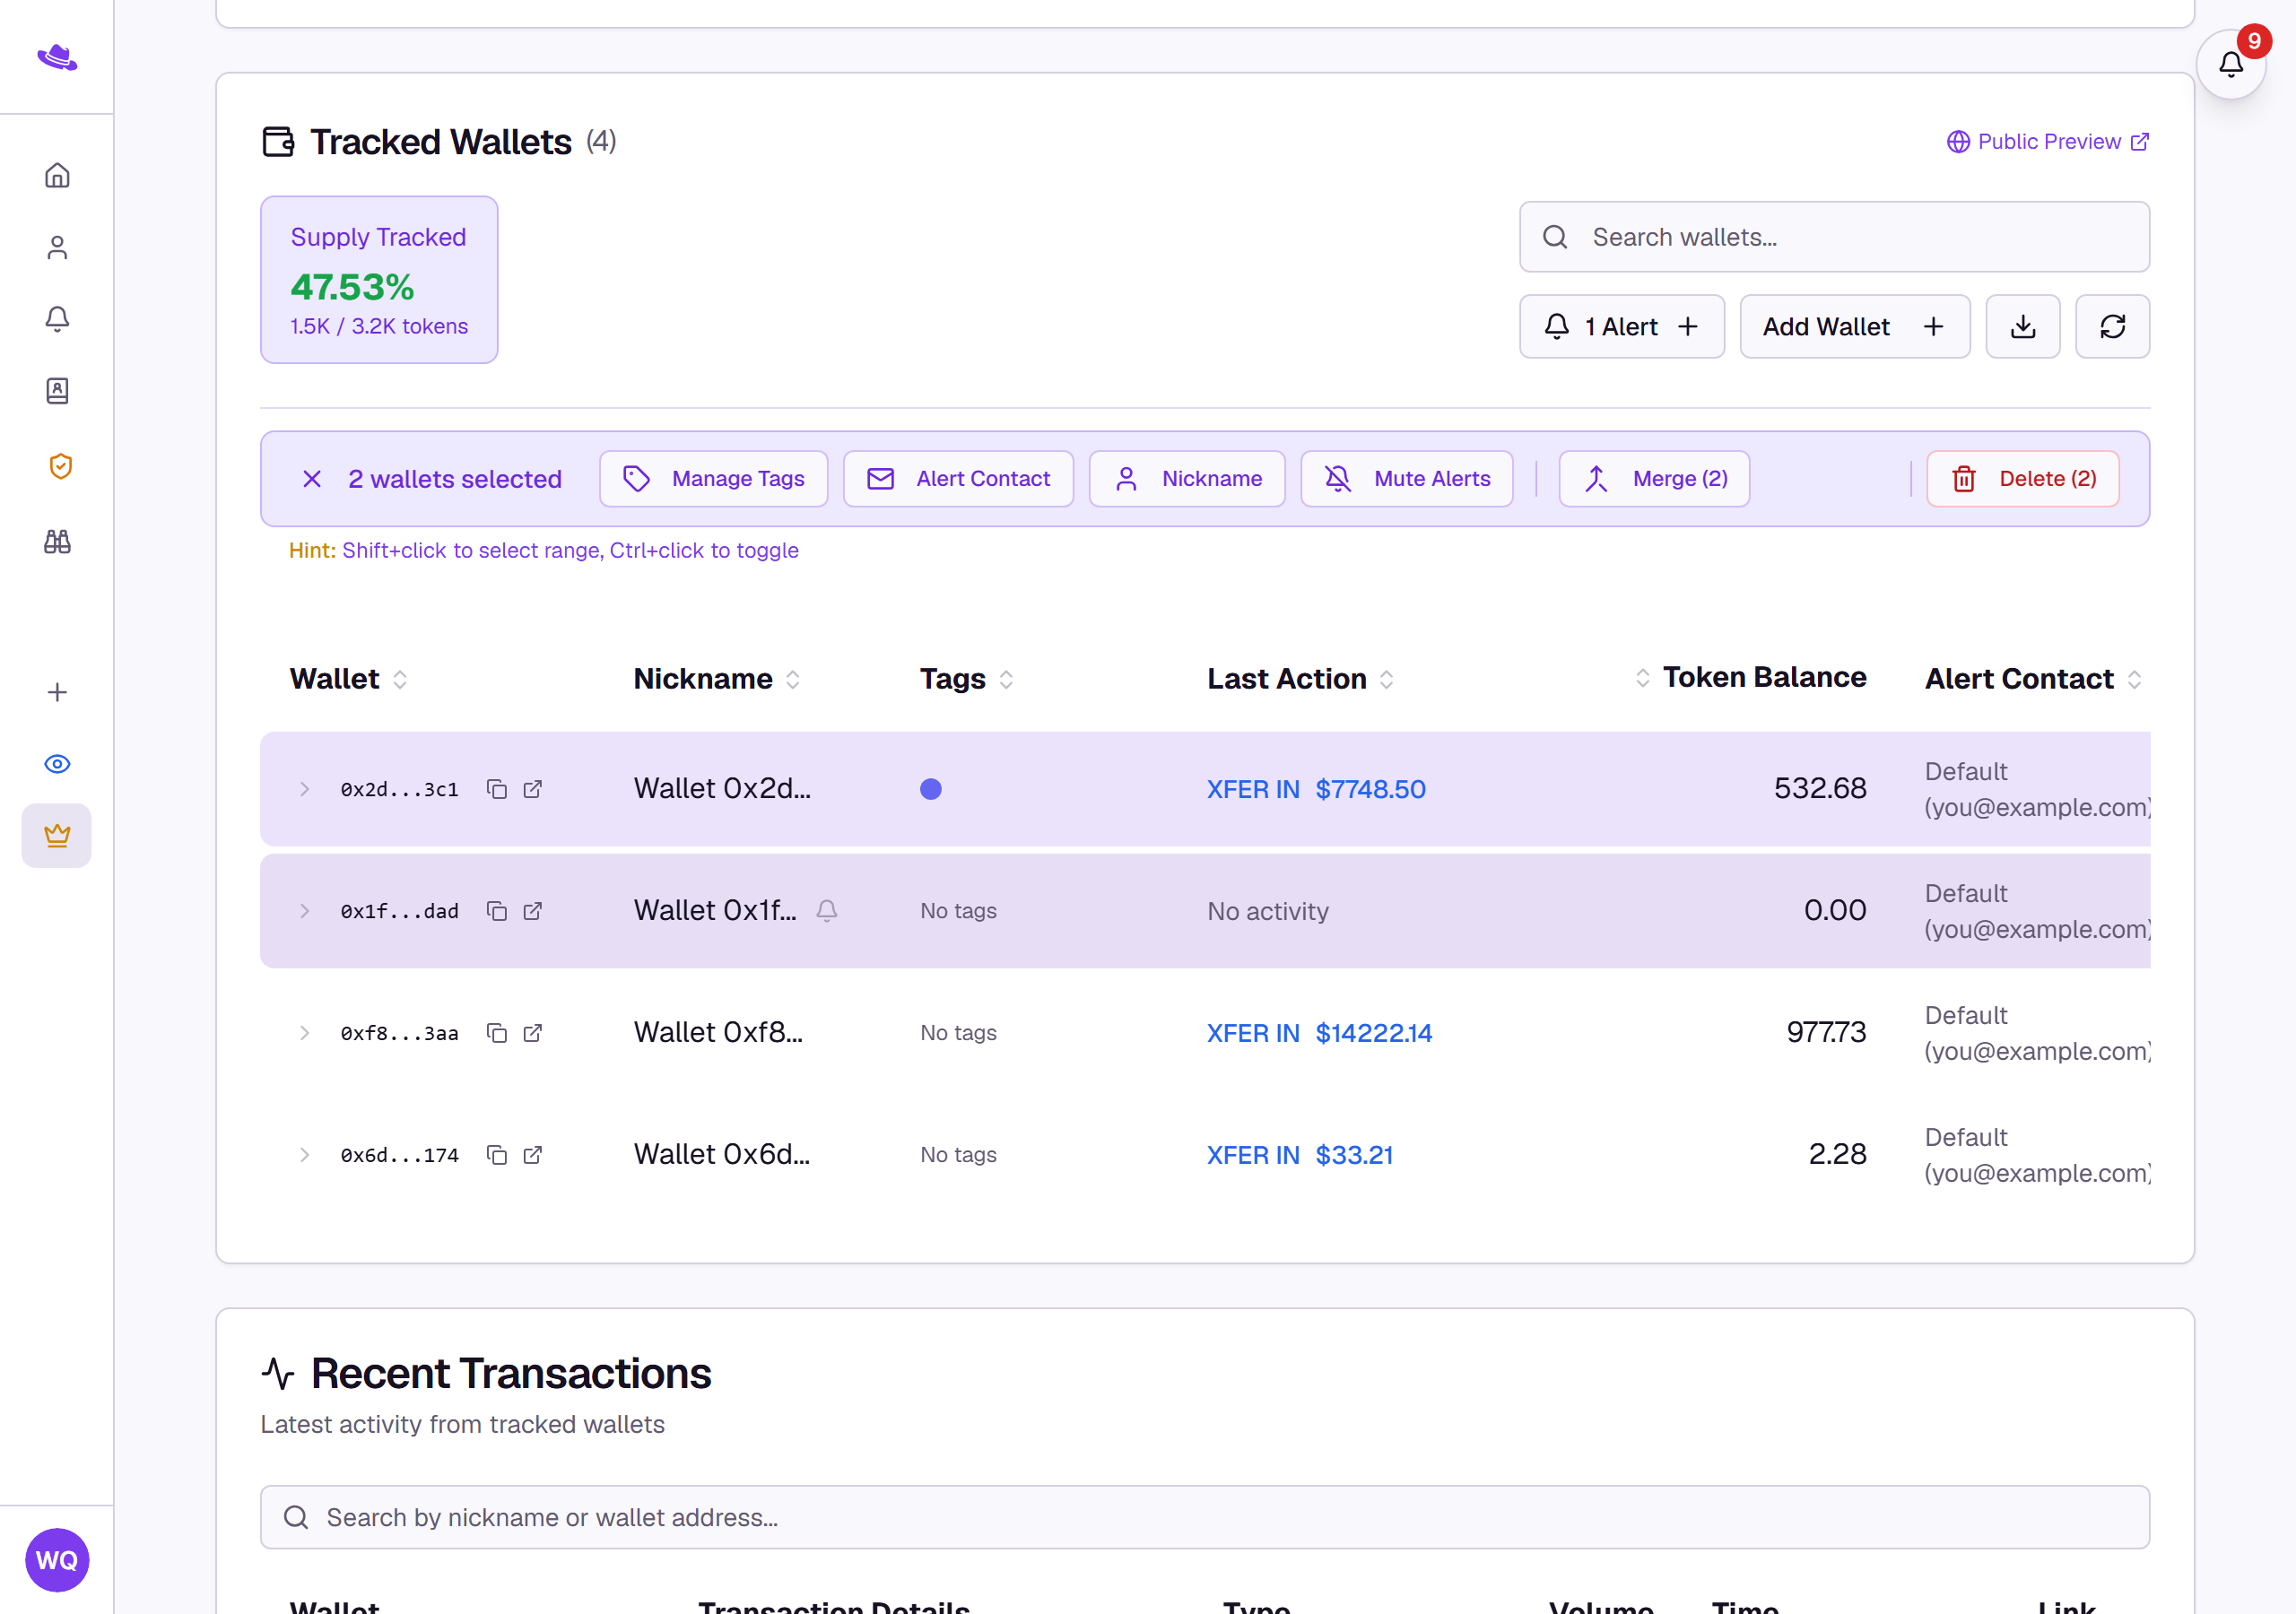Image resolution: width=2296 pixels, height=1614 pixels.
Task: Click No activity in 0x1f...dad row
Action: pos(1268,911)
